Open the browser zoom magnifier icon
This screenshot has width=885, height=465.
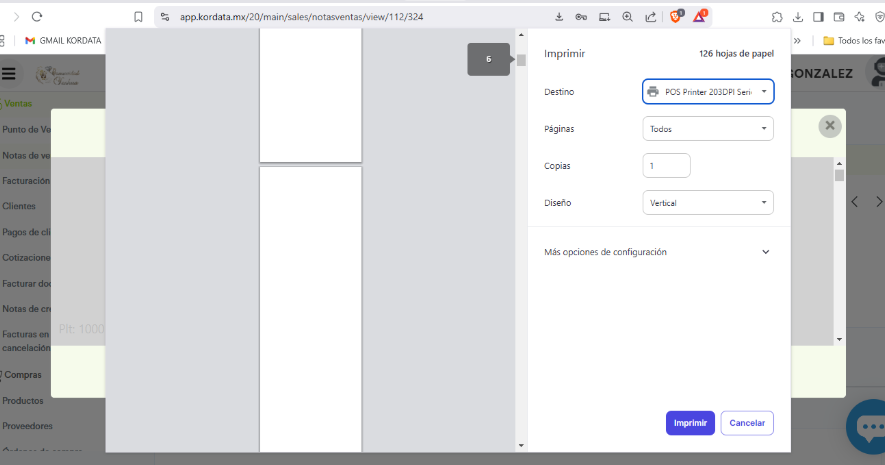coord(627,16)
